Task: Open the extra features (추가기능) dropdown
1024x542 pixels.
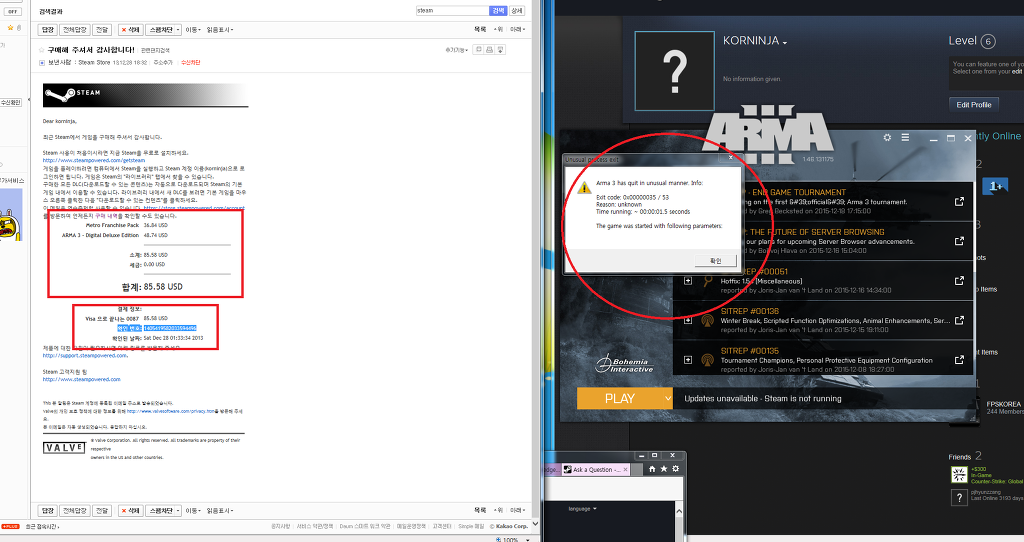Action: click(x=457, y=50)
